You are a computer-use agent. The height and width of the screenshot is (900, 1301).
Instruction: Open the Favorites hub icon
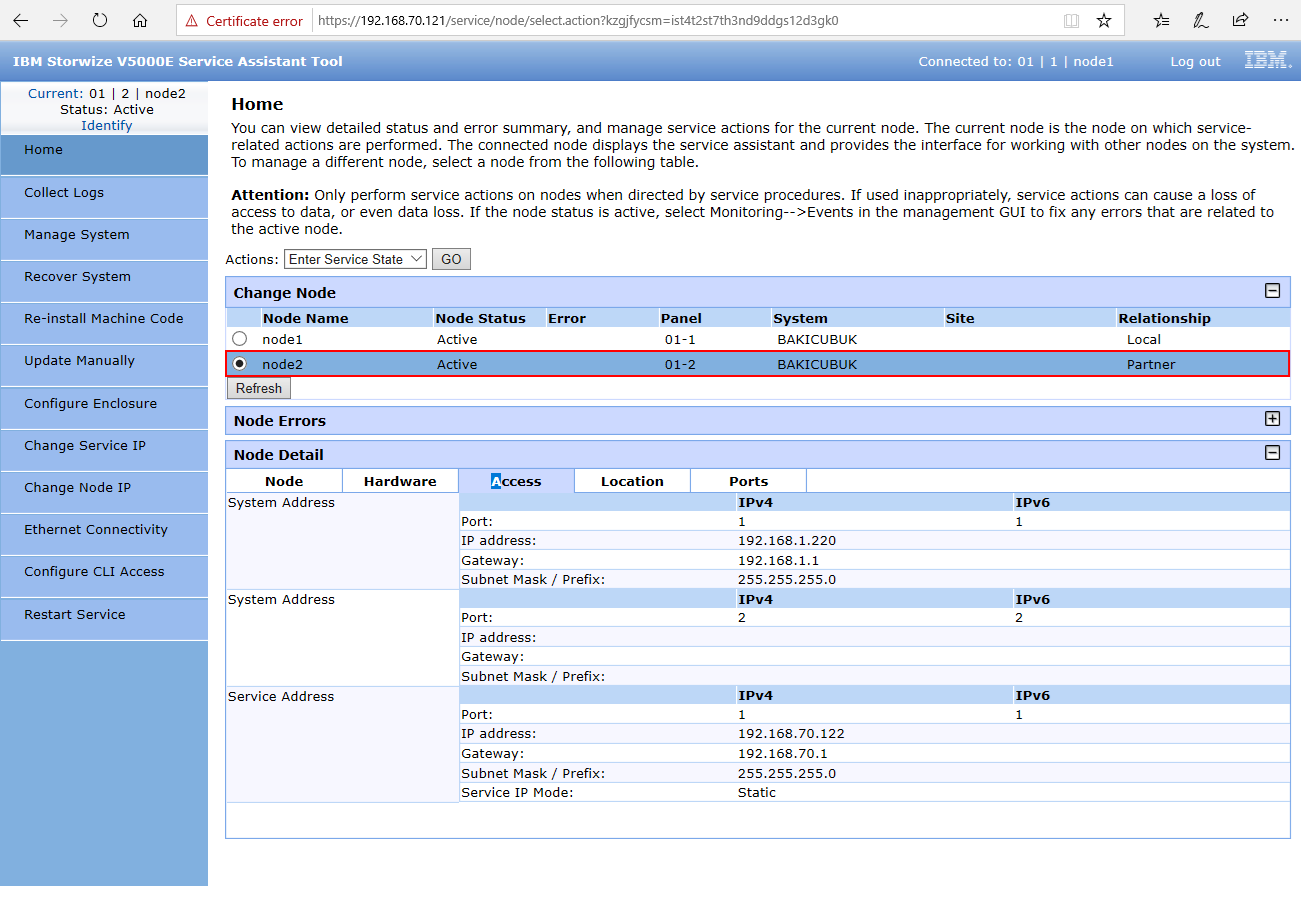[x=1161, y=20]
